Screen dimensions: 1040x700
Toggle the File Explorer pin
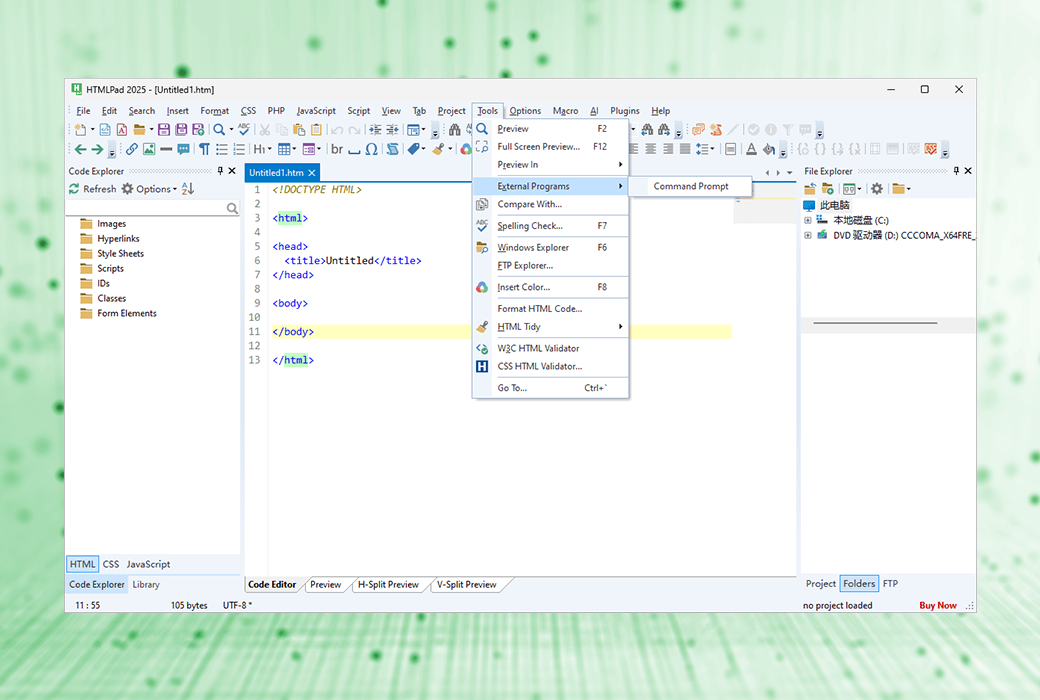(x=956, y=171)
